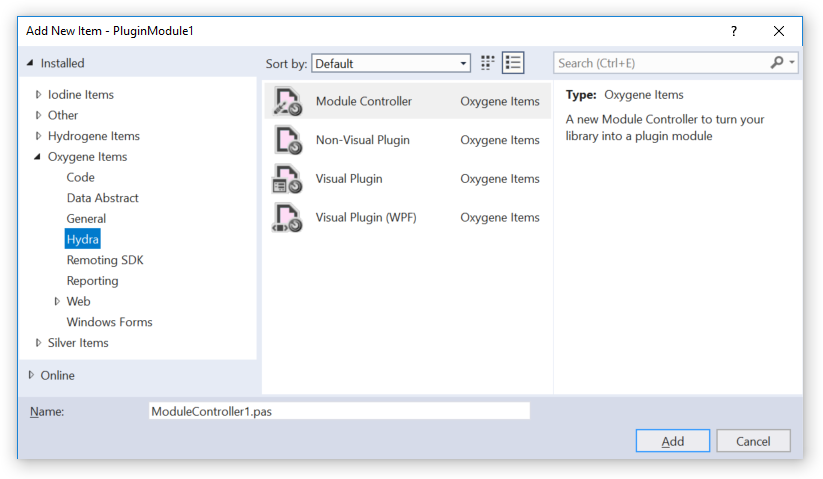Click the Online label
The image size is (823, 479).
click(x=58, y=375)
